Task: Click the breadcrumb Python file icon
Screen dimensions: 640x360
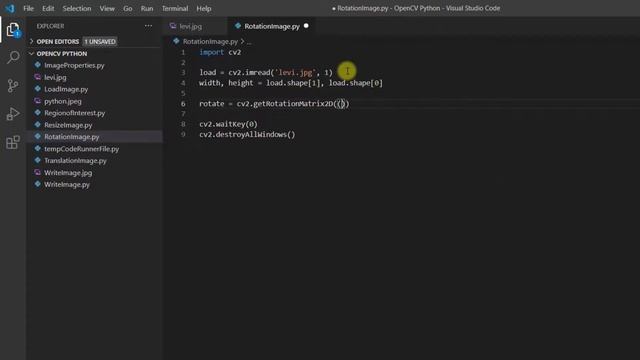Action: tap(176, 41)
